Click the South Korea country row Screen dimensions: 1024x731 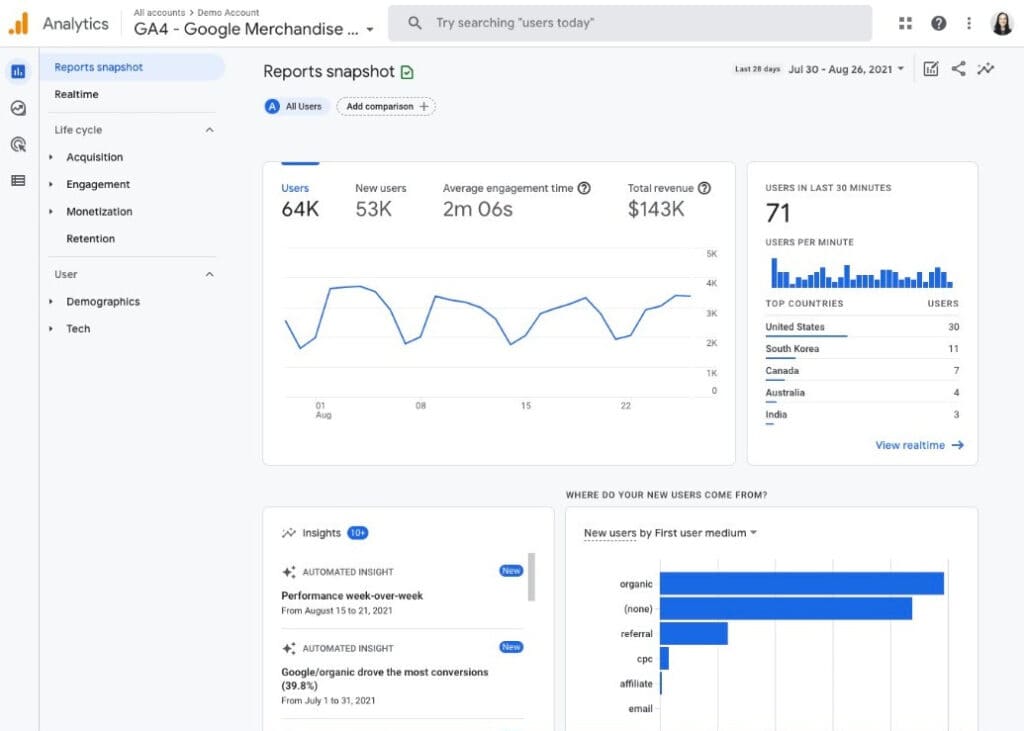pos(862,349)
